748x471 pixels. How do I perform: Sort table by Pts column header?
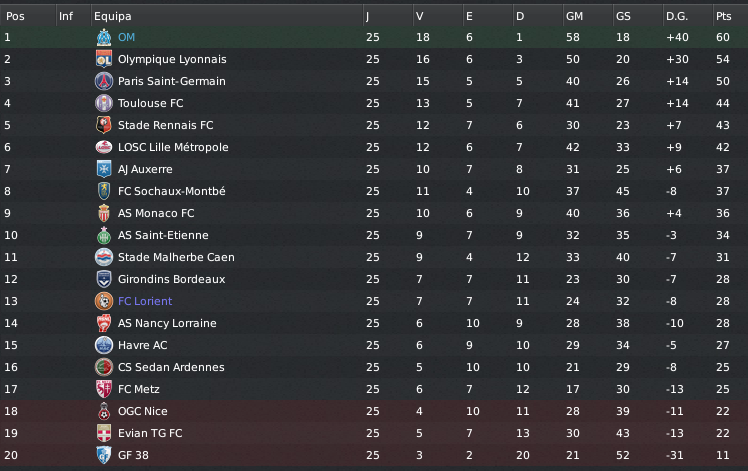coord(723,16)
